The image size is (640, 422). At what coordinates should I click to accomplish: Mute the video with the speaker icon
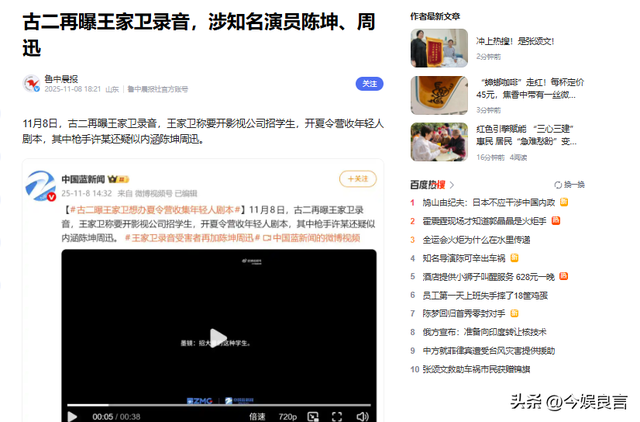click(362, 417)
